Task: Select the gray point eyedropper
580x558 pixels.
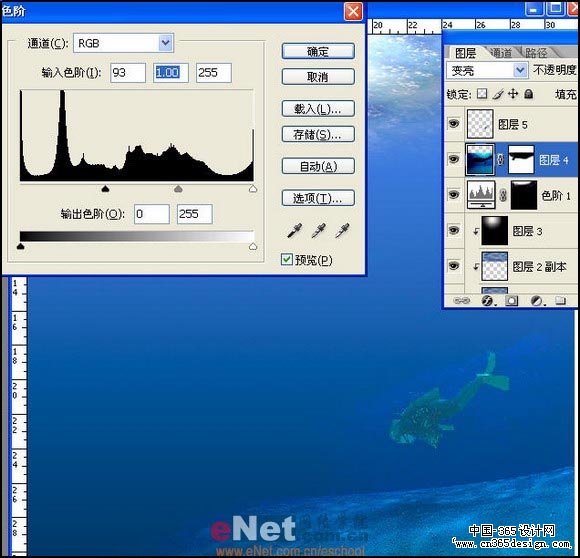Action: coord(318,230)
